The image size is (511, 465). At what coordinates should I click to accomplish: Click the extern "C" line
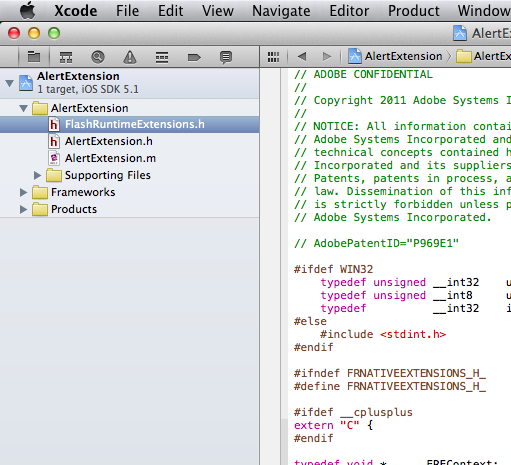click(x=333, y=425)
